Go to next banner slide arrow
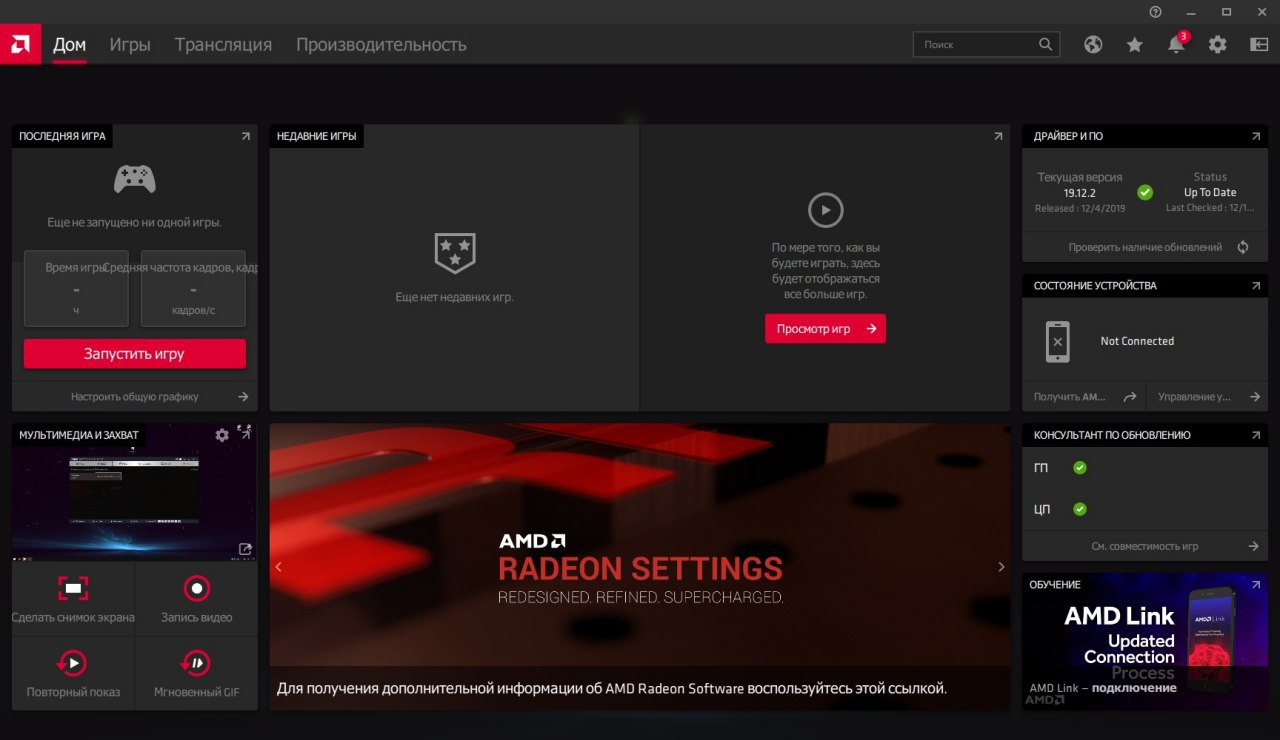Screen dimensions: 1280x740 [1001, 567]
